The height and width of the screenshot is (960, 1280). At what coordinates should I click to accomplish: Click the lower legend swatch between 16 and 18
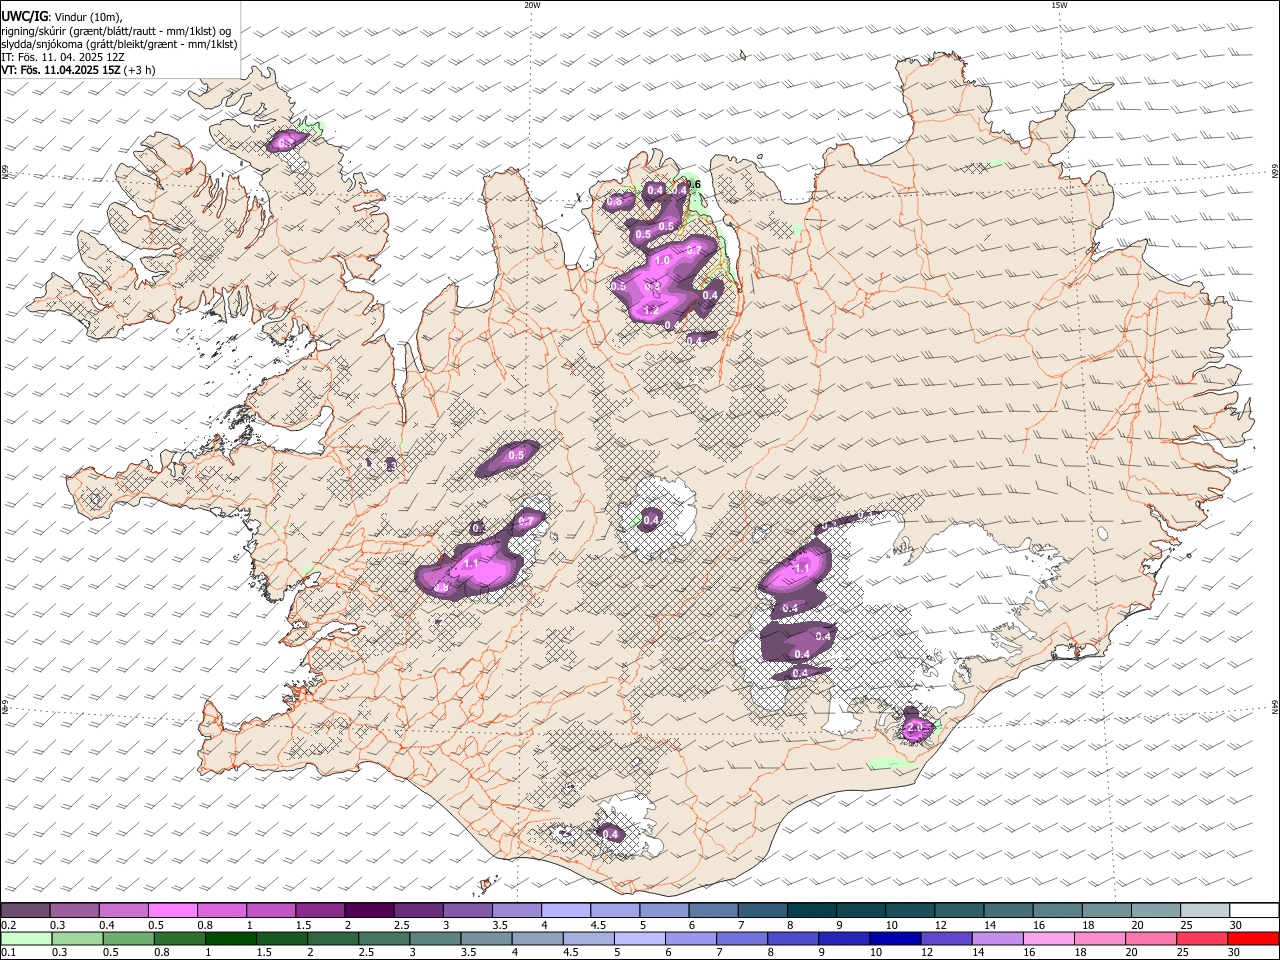click(1047, 938)
